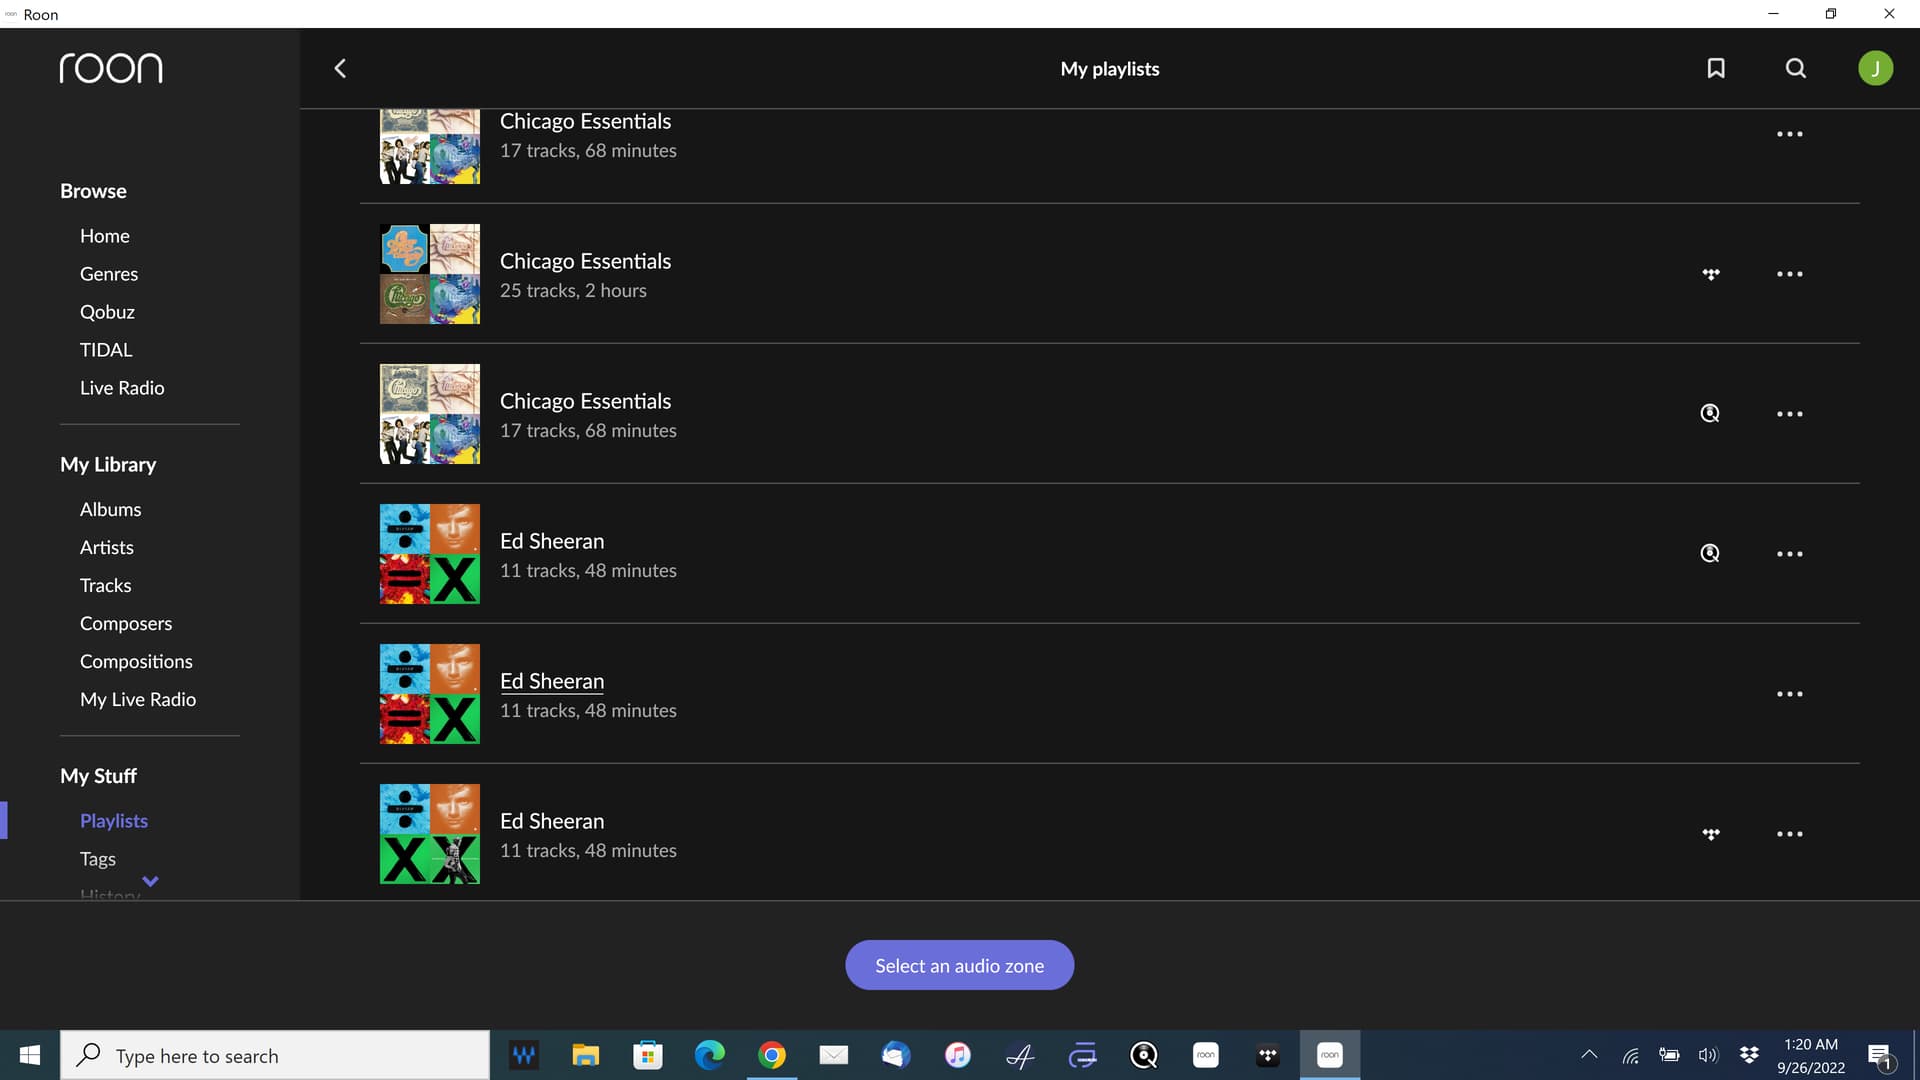This screenshot has height=1080, width=1920.
Task: Click the My playlists page title
Action: pos(1110,69)
